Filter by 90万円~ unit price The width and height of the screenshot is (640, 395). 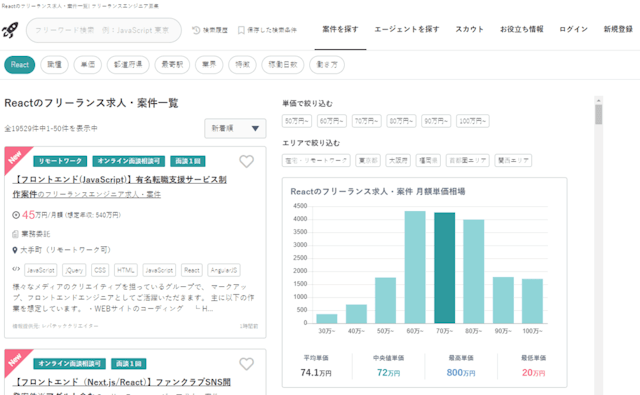tap(436, 121)
